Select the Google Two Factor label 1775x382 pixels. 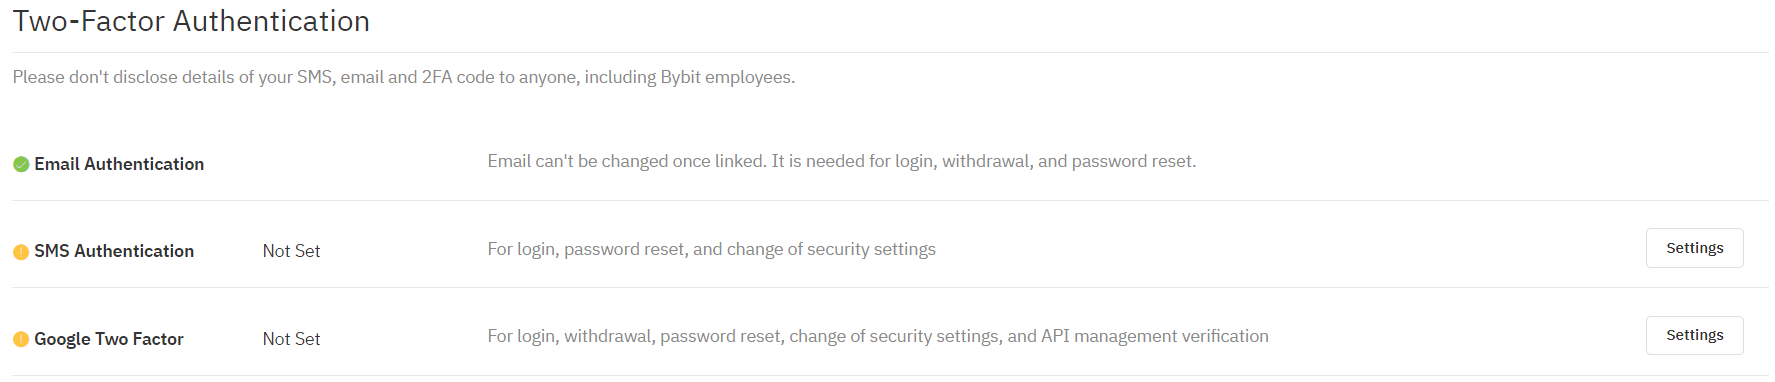coord(109,339)
